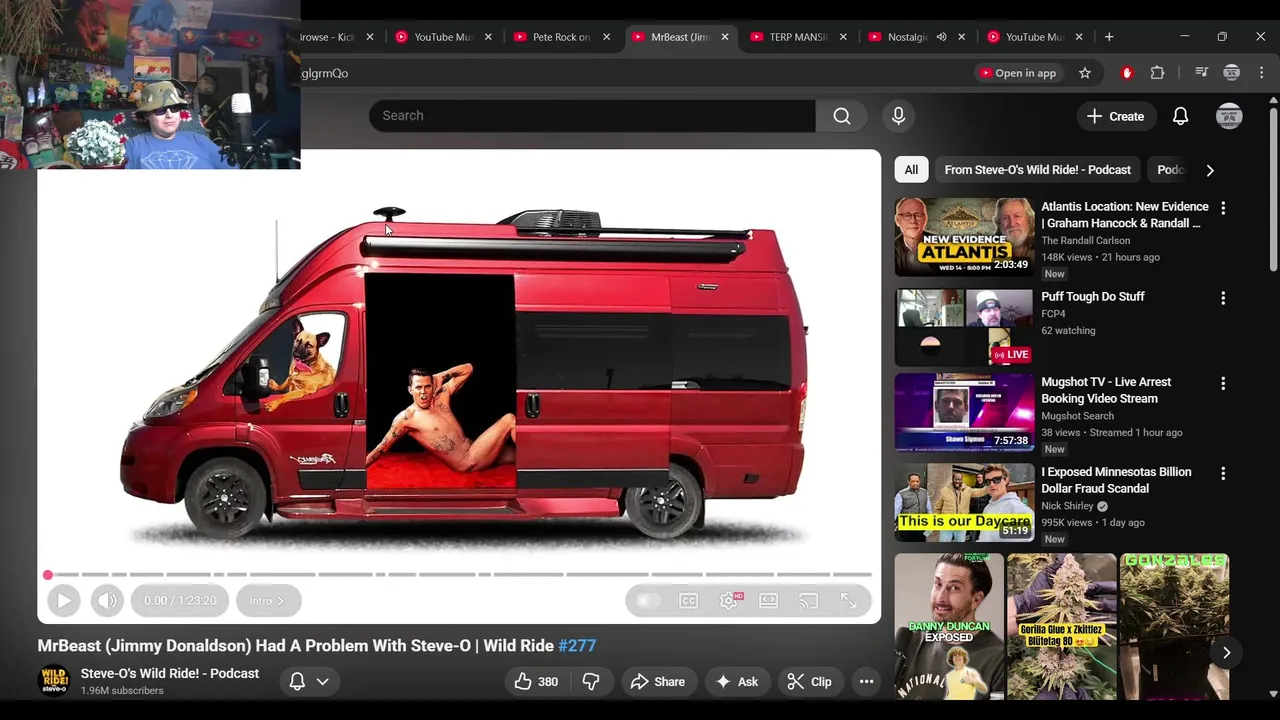This screenshot has height=720, width=1280.
Task: Mute the Nostalgic tab via its speaker icon
Action: pyautogui.click(x=941, y=37)
